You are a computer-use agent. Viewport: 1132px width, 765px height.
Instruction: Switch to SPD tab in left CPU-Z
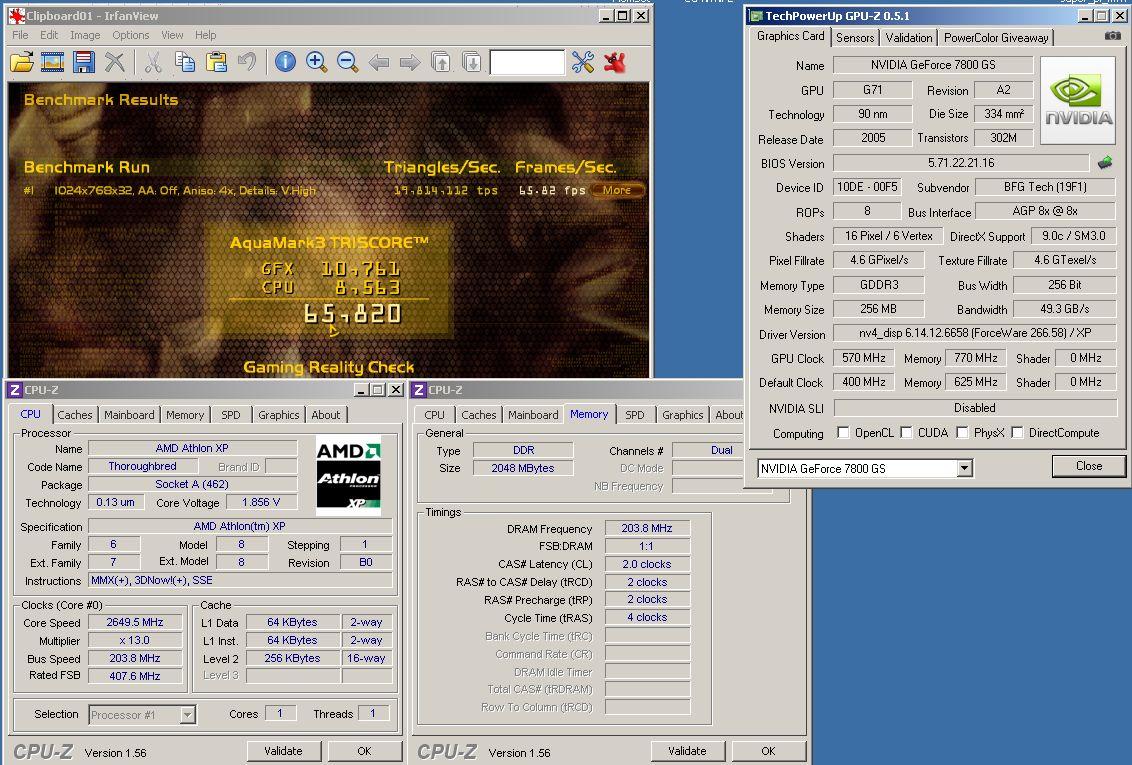coord(231,415)
